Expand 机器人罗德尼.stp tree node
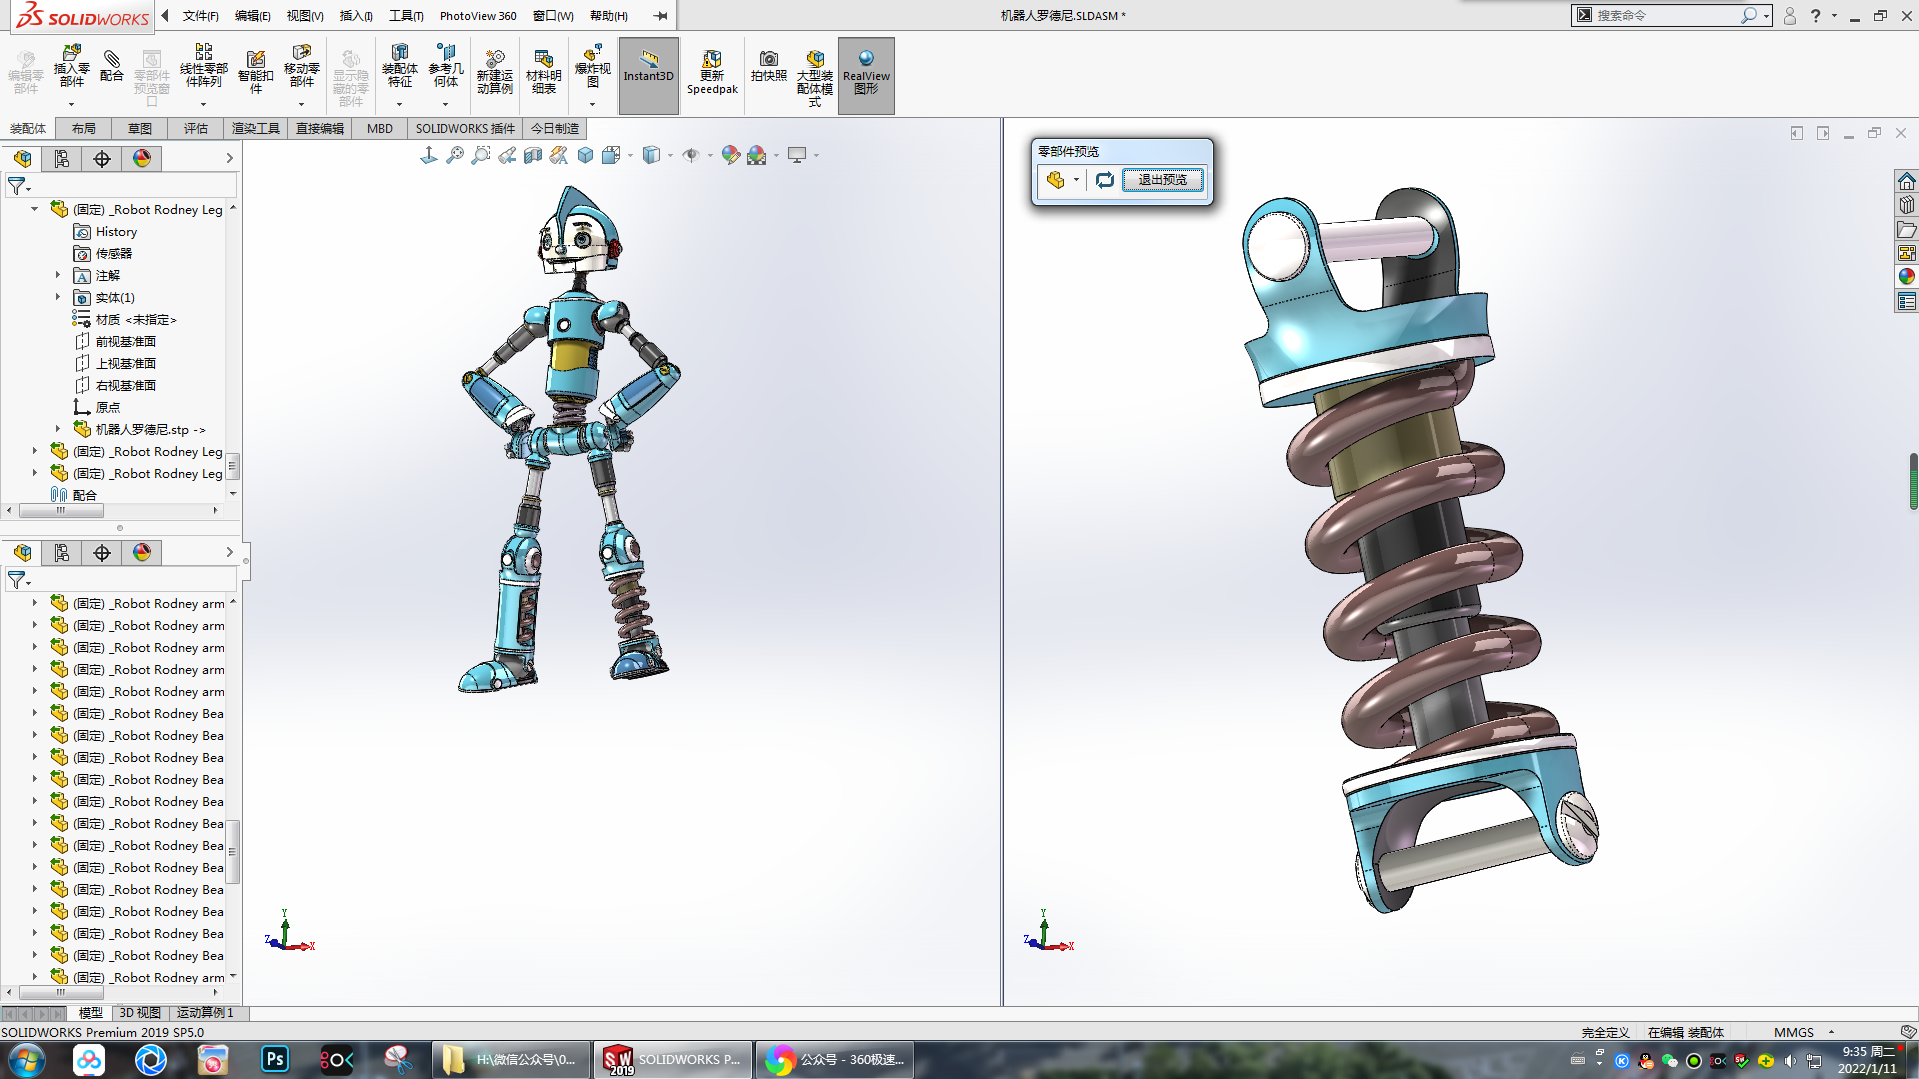 tap(57, 429)
